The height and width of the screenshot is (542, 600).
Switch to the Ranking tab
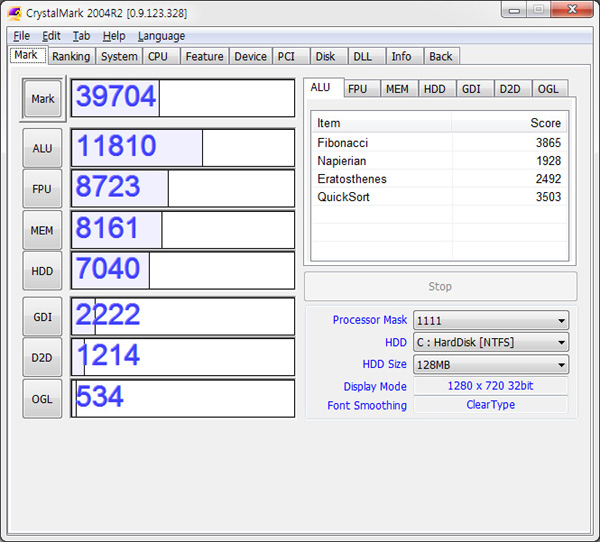coord(71,56)
